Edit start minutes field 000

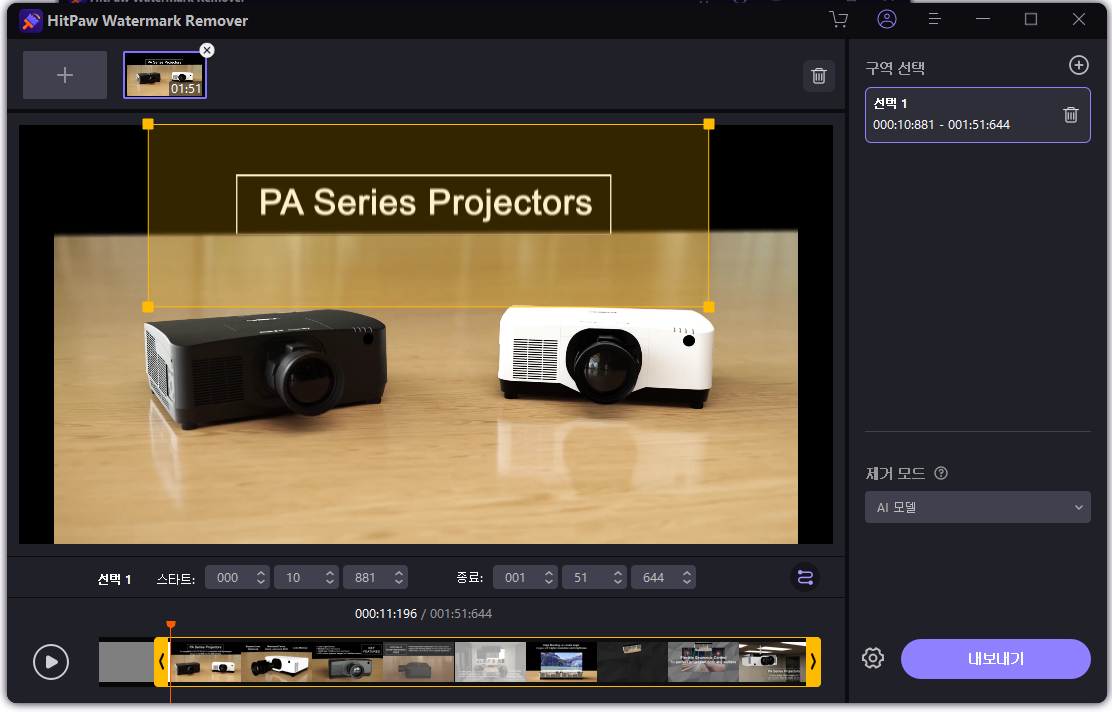click(228, 577)
